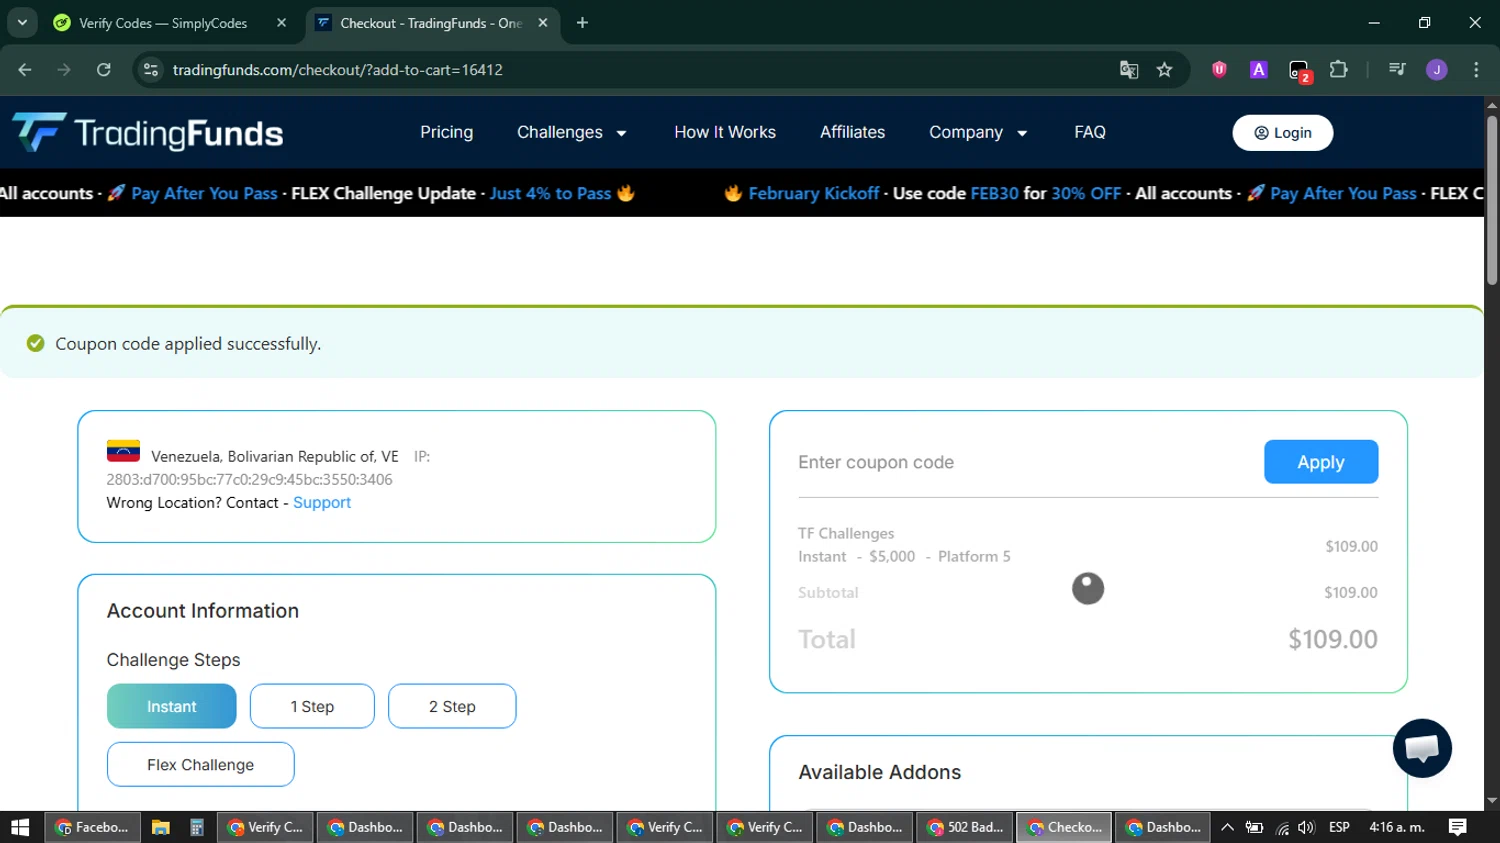Screen dimensions: 1500x843
Task: Click the Coupon code applied successfully message
Action: pyautogui.click(x=188, y=344)
